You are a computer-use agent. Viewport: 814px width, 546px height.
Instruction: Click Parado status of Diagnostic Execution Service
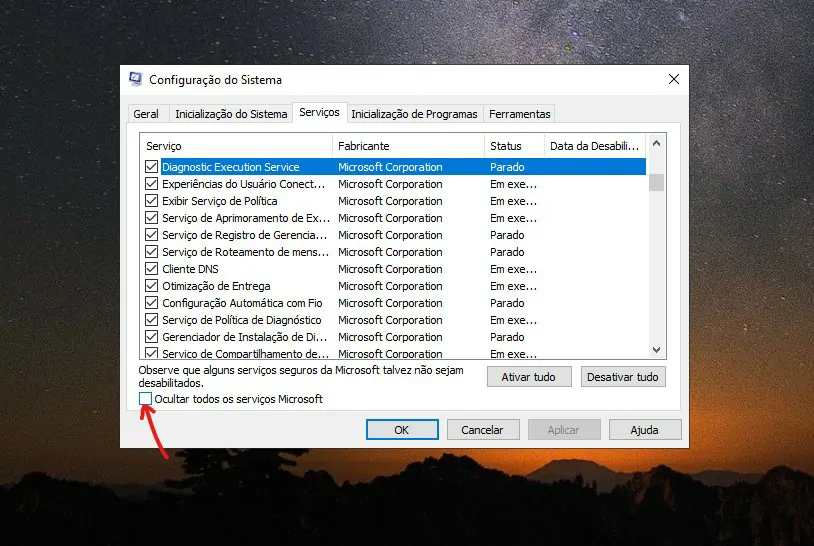pos(507,167)
